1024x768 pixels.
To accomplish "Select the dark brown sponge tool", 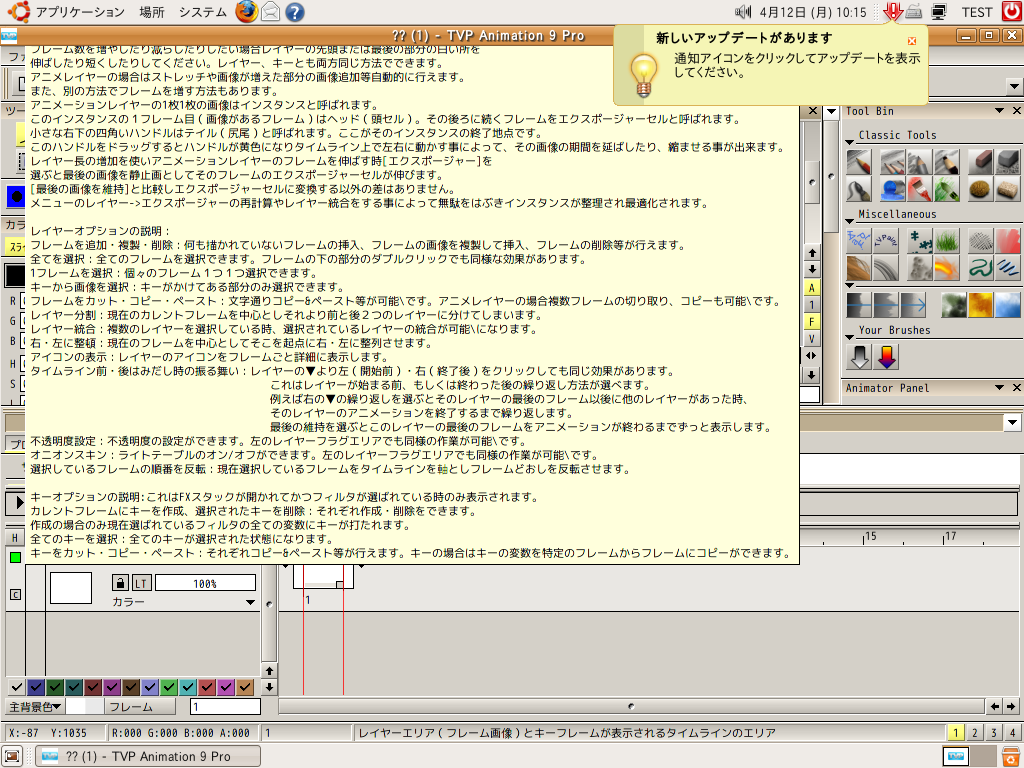I will (980, 189).
